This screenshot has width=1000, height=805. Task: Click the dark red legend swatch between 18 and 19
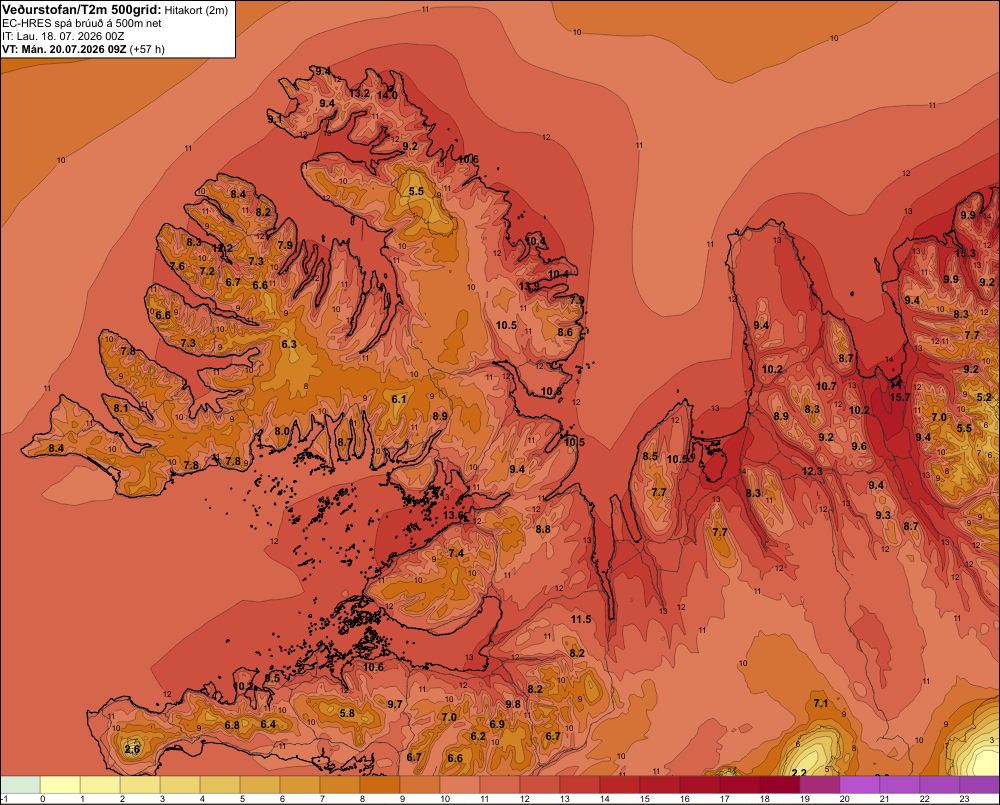tap(779, 785)
